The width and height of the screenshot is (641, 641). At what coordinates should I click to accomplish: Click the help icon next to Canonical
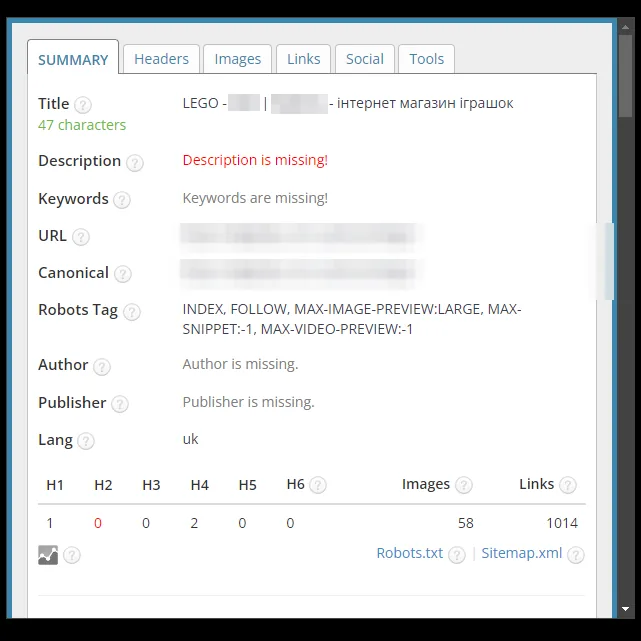[123, 274]
